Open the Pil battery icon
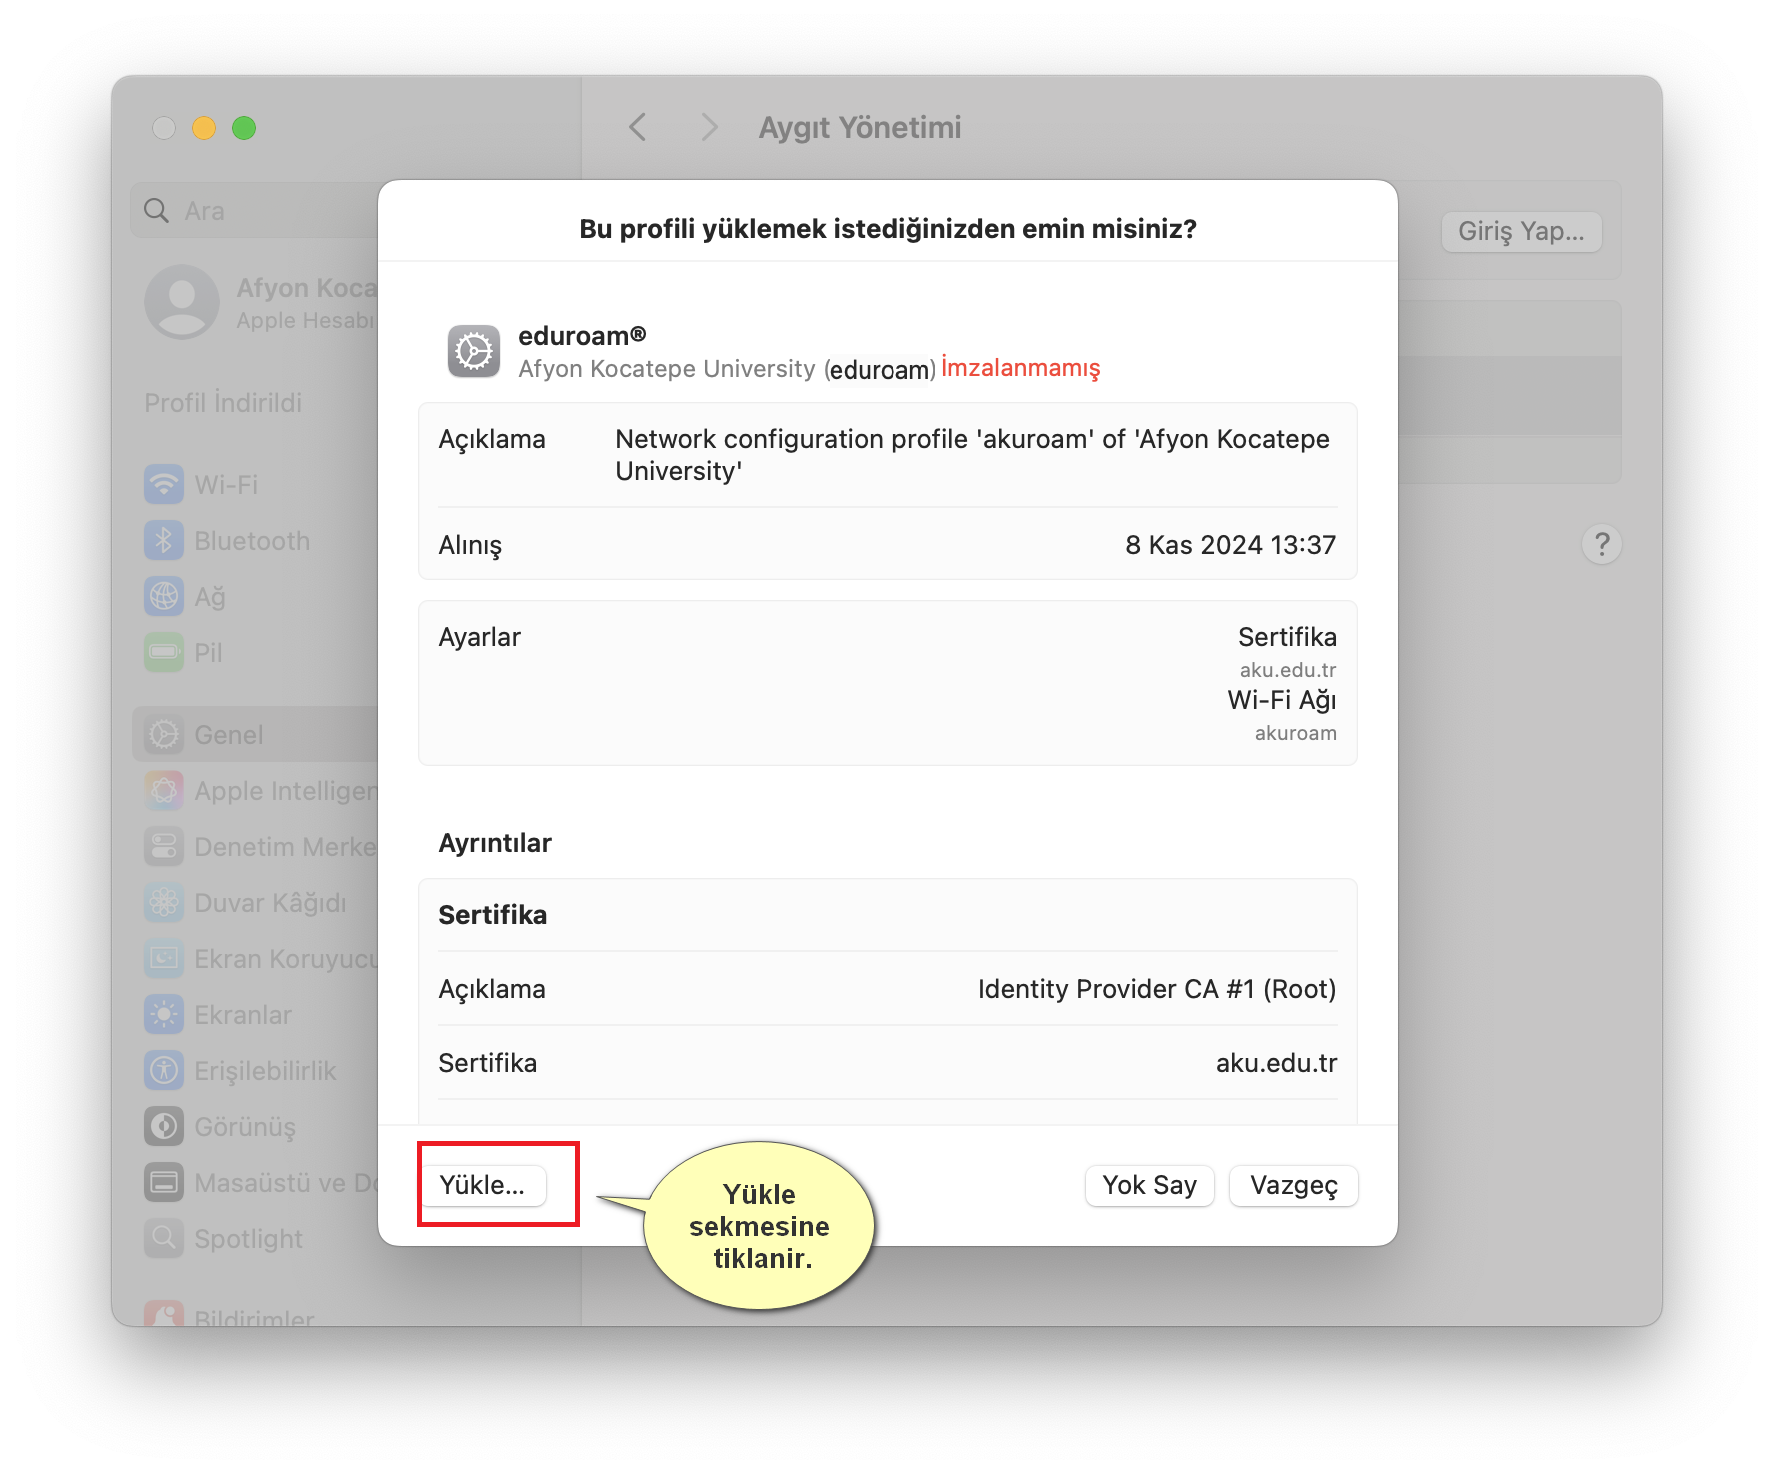This screenshot has height=1474, width=1774. coord(164,653)
